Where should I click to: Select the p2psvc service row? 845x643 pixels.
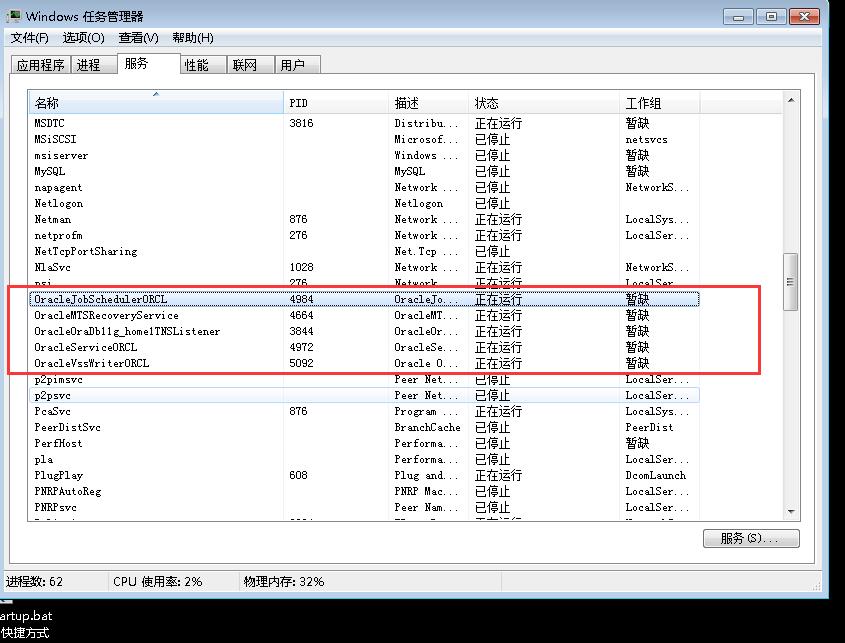364,395
